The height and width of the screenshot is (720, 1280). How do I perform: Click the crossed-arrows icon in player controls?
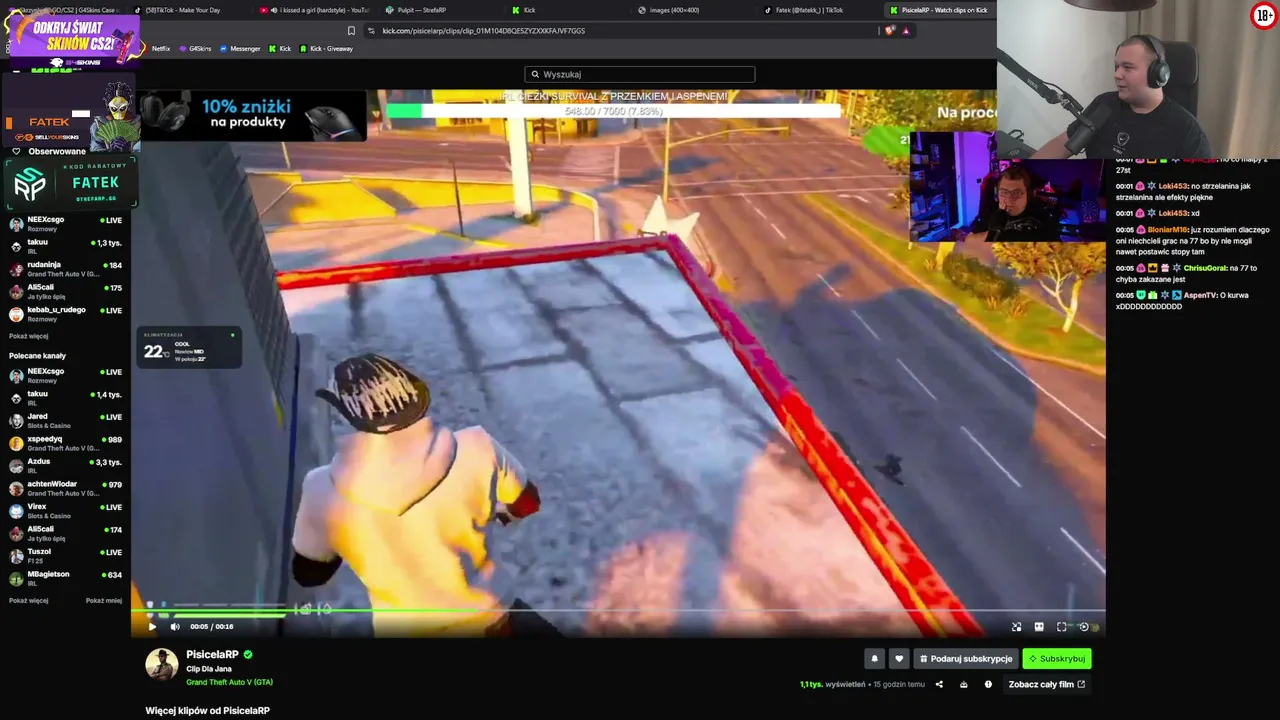coord(1017,627)
